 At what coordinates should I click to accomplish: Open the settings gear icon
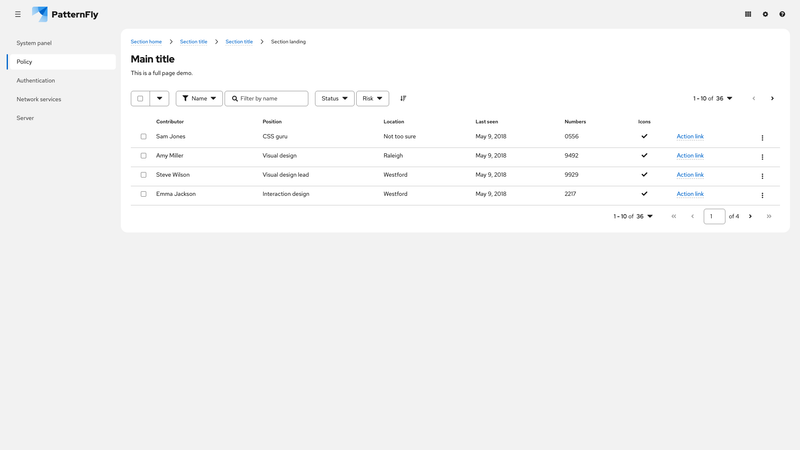(x=765, y=14)
